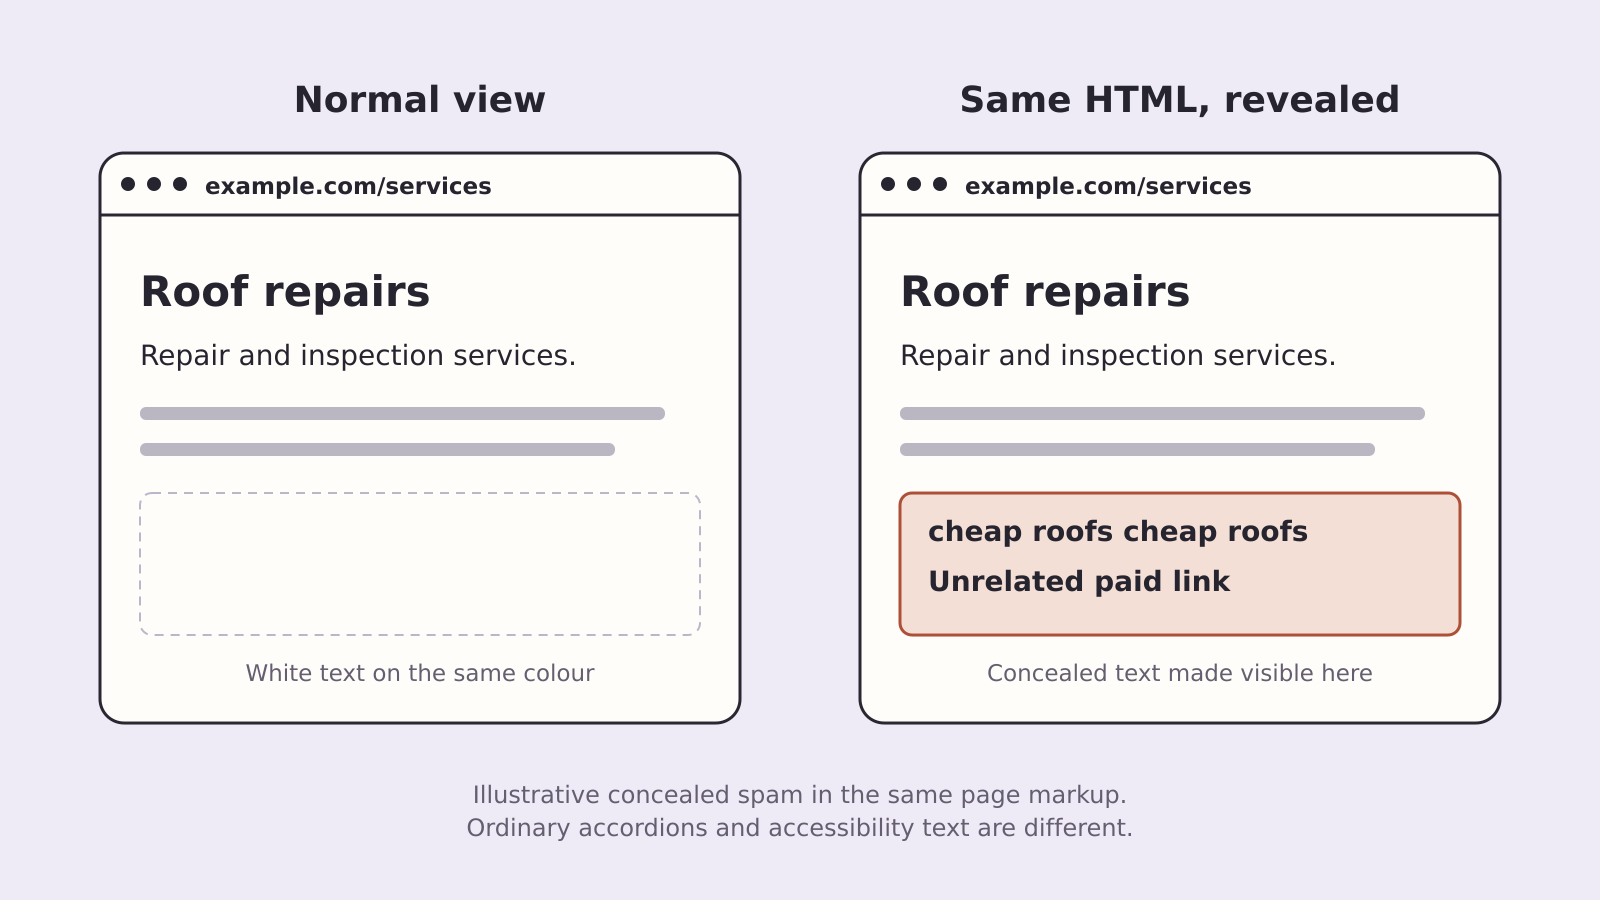The height and width of the screenshot is (900, 1600).
Task: Click the first gray placeholder line in the right window
Action: (1162, 413)
